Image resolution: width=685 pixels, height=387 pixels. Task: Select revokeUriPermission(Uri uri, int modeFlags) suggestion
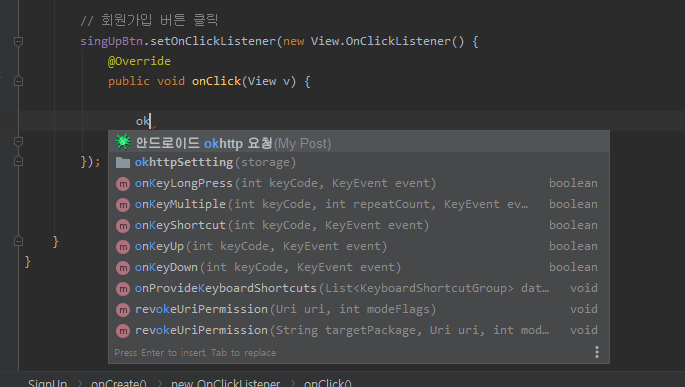tap(359, 309)
